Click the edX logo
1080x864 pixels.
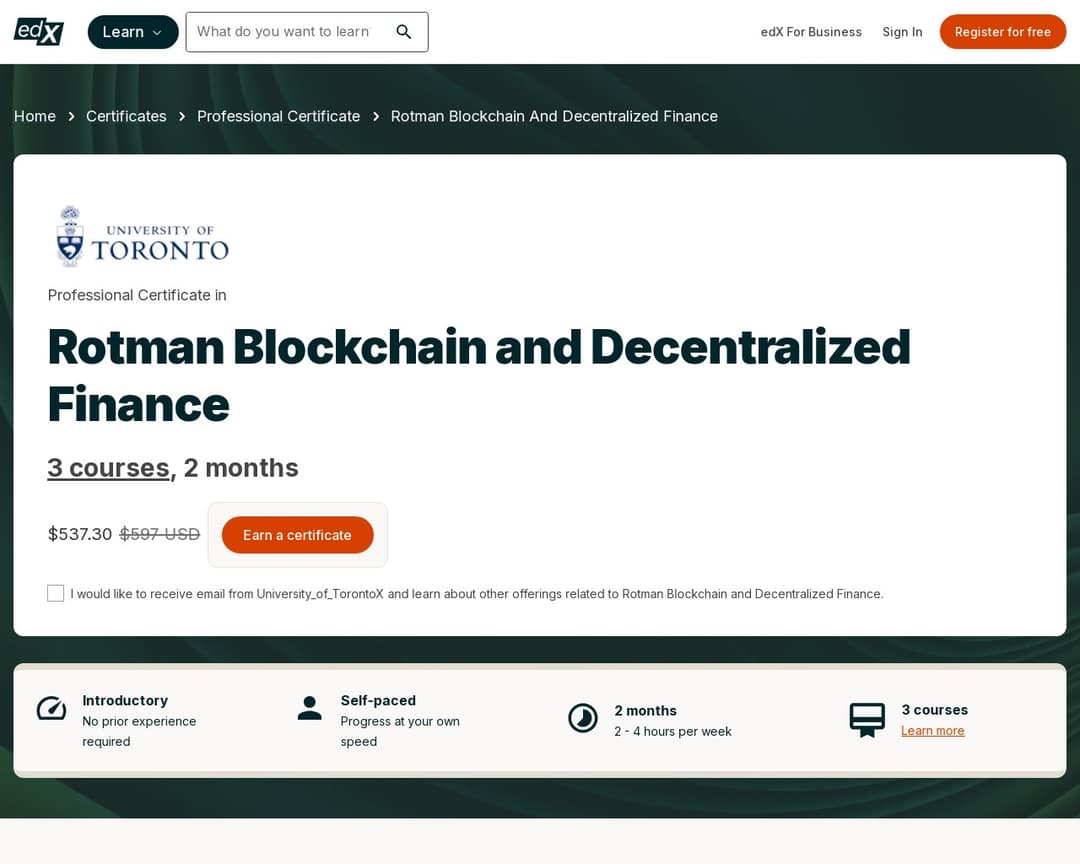(x=37, y=31)
